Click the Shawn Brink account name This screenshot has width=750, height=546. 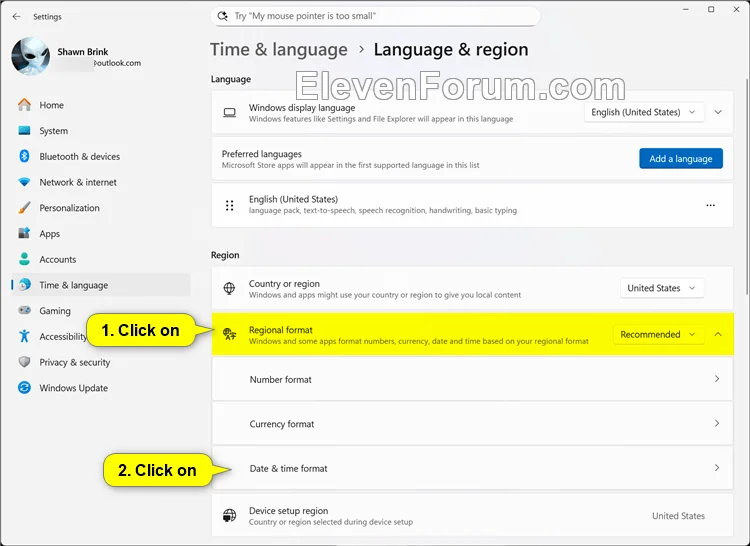83,52
